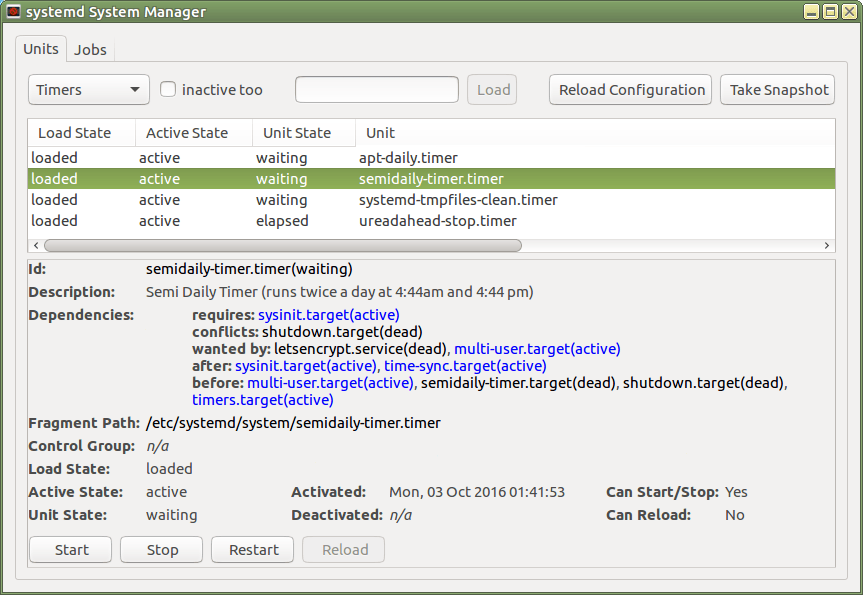Switch to the Jobs tab
The image size is (863, 595).
coord(90,50)
